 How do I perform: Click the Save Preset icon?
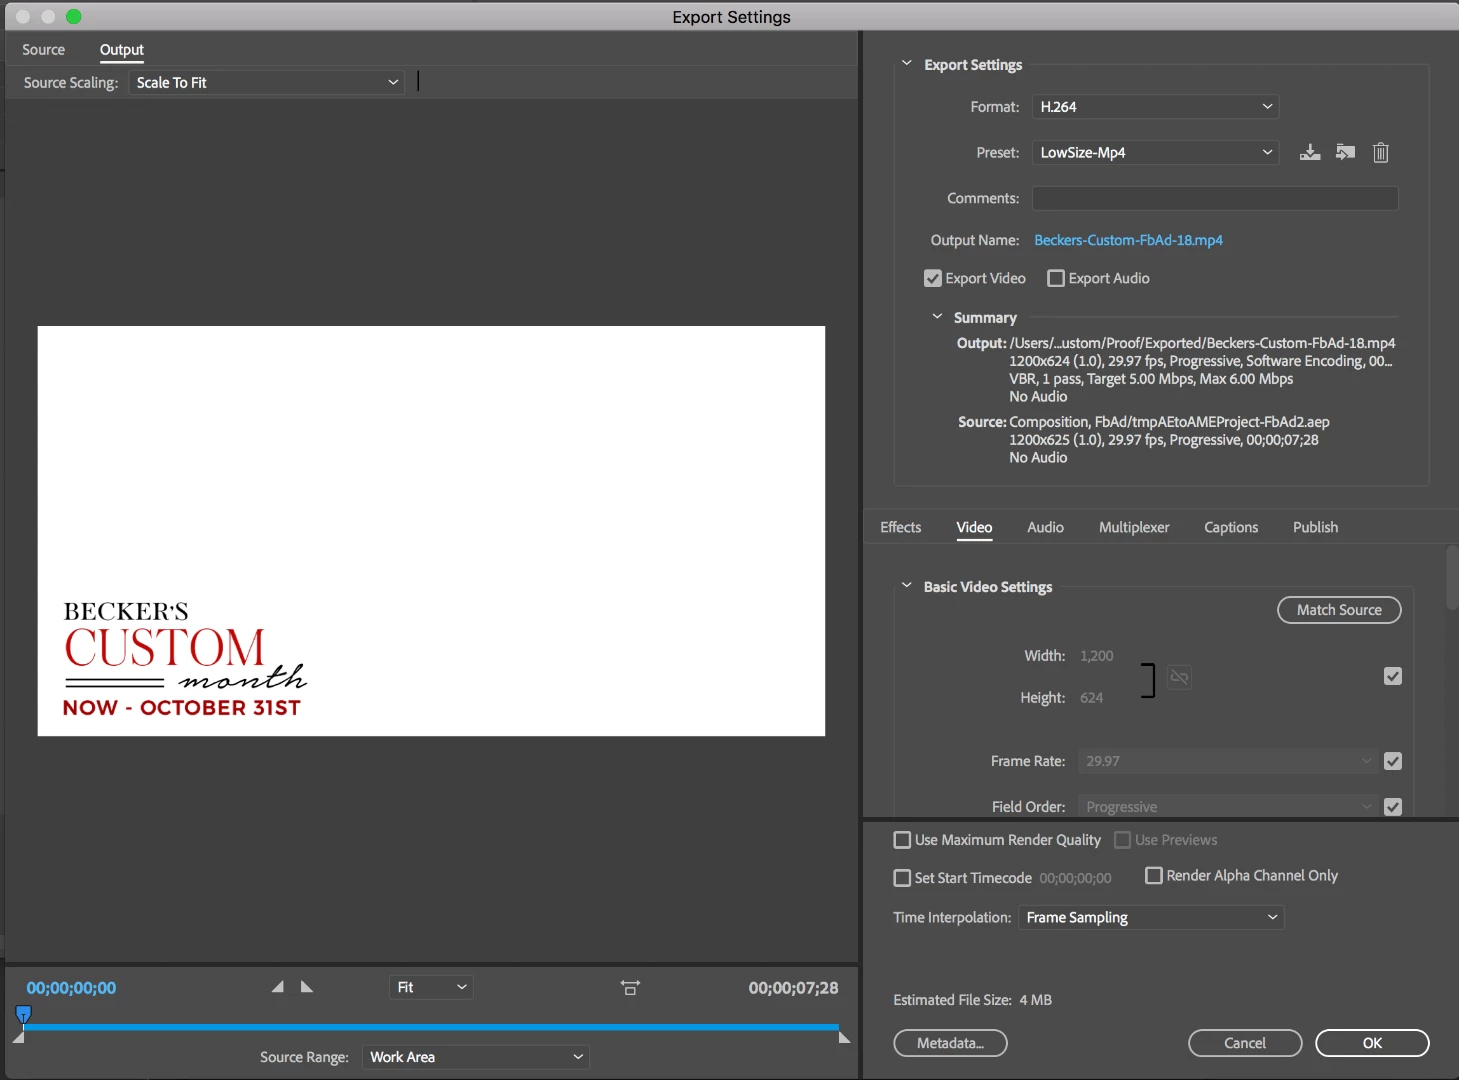[x=1309, y=152]
